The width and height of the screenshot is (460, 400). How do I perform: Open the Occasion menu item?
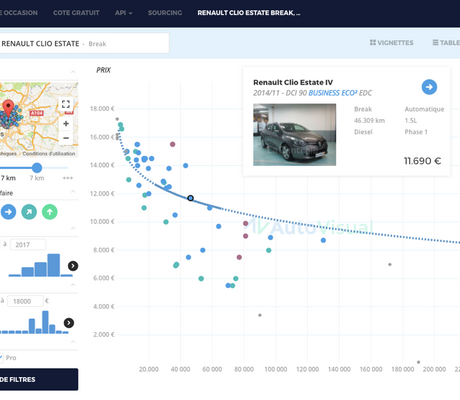pos(19,13)
